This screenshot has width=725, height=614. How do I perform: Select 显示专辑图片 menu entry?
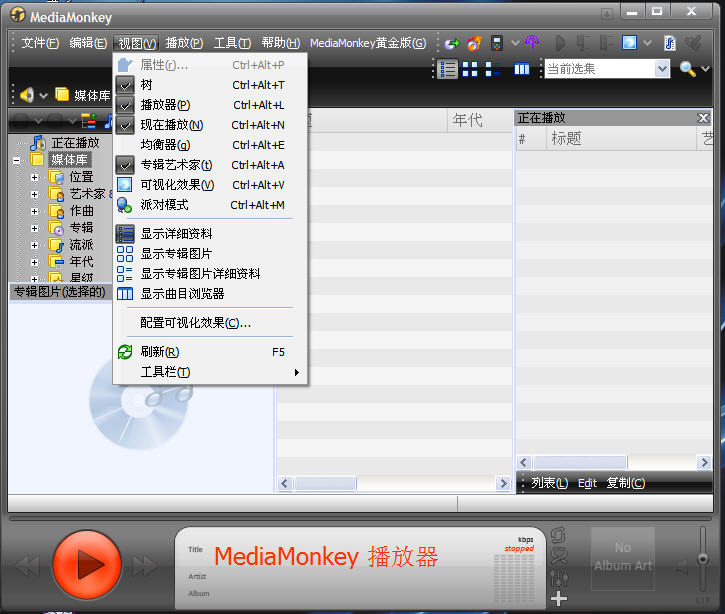click(x=210, y=254)
